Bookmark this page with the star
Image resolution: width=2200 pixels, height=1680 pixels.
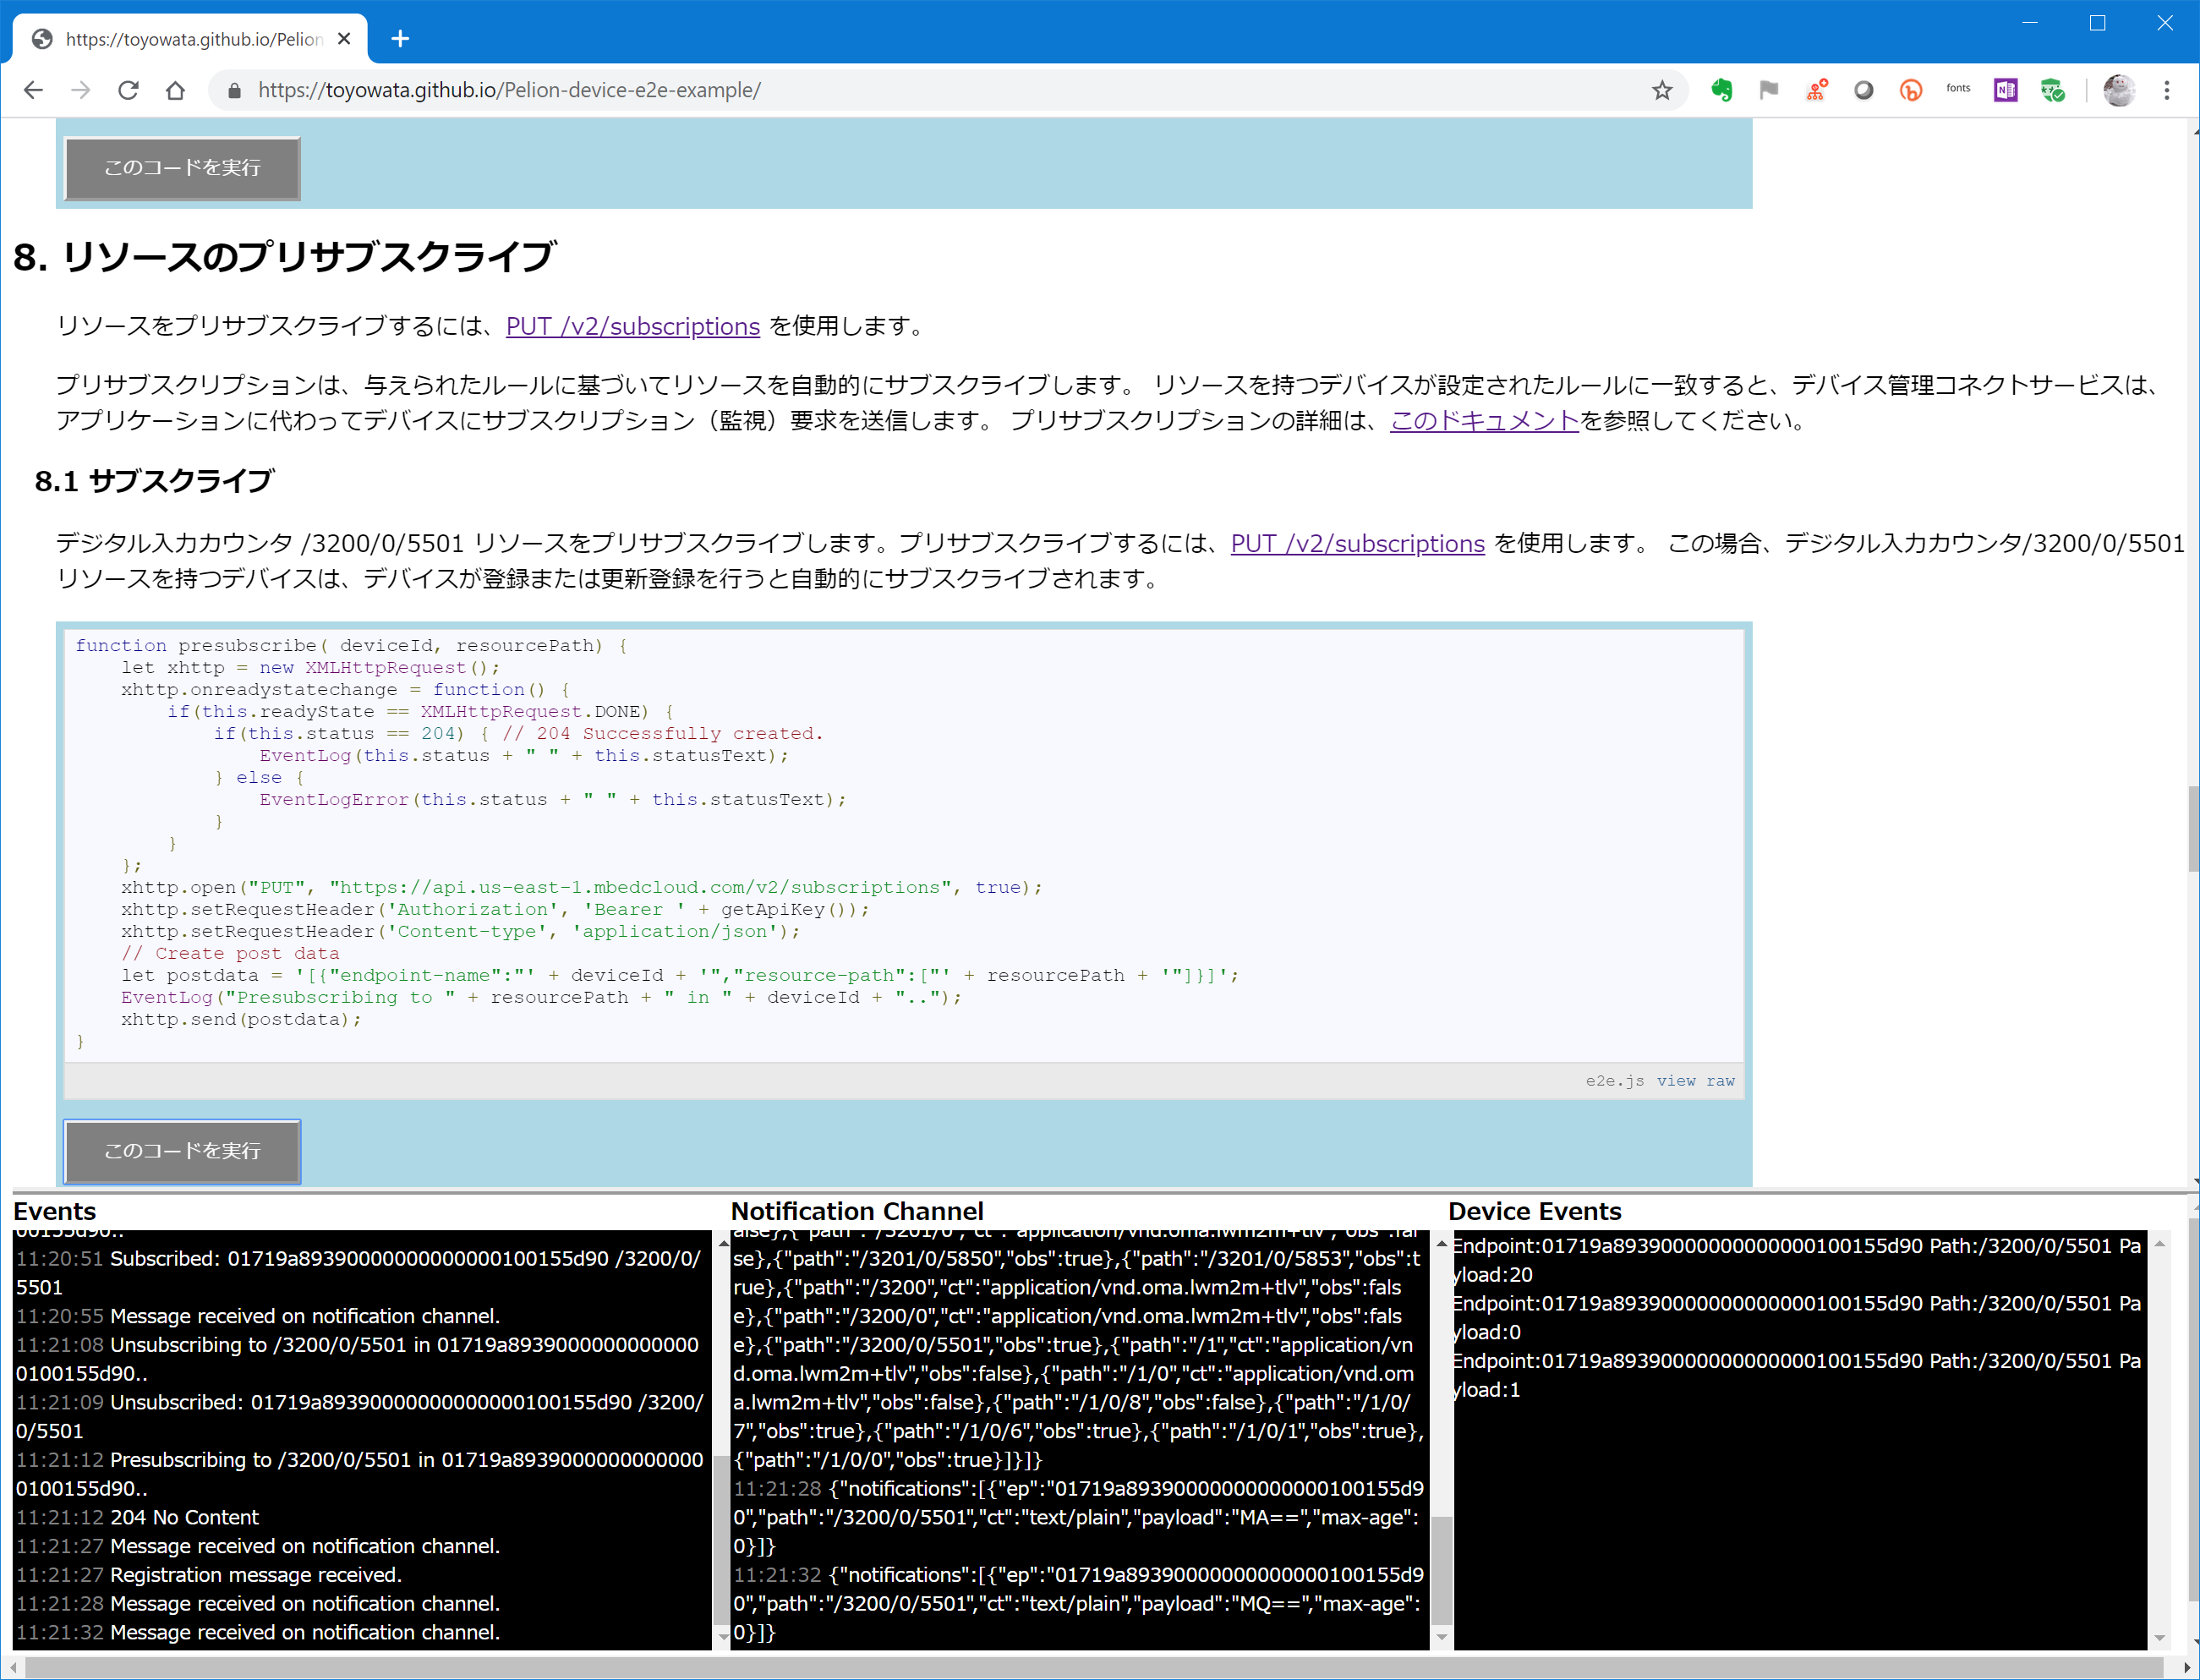coord(1662,90)
